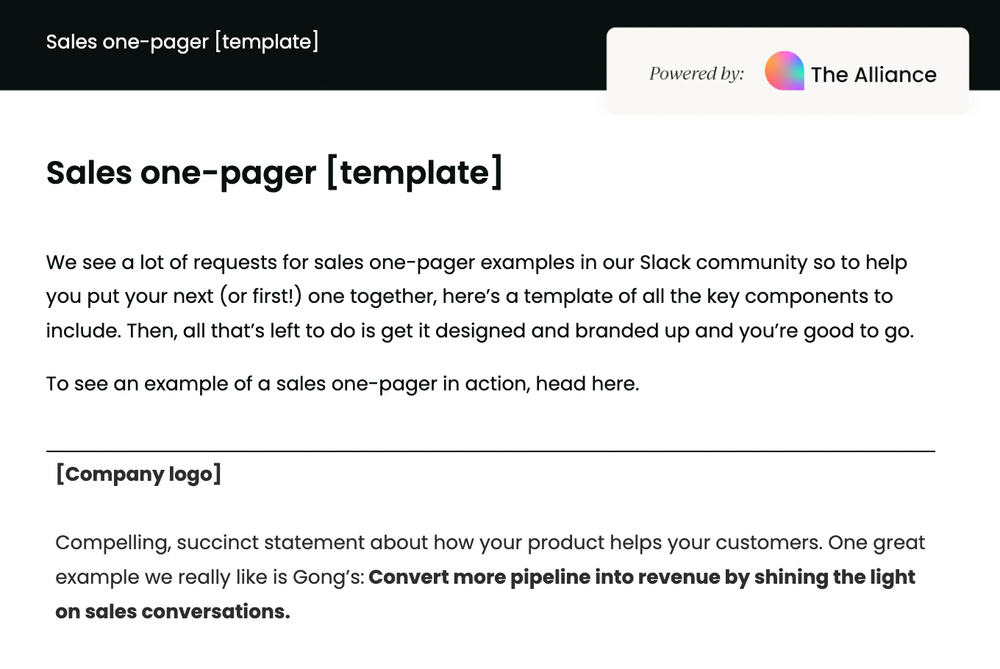Image resolution: width=1000 pixels, height=669 pixels.
Task: Click the large bold 'Sales one-pager [template]' heading
Action: [x=274, y=172]
